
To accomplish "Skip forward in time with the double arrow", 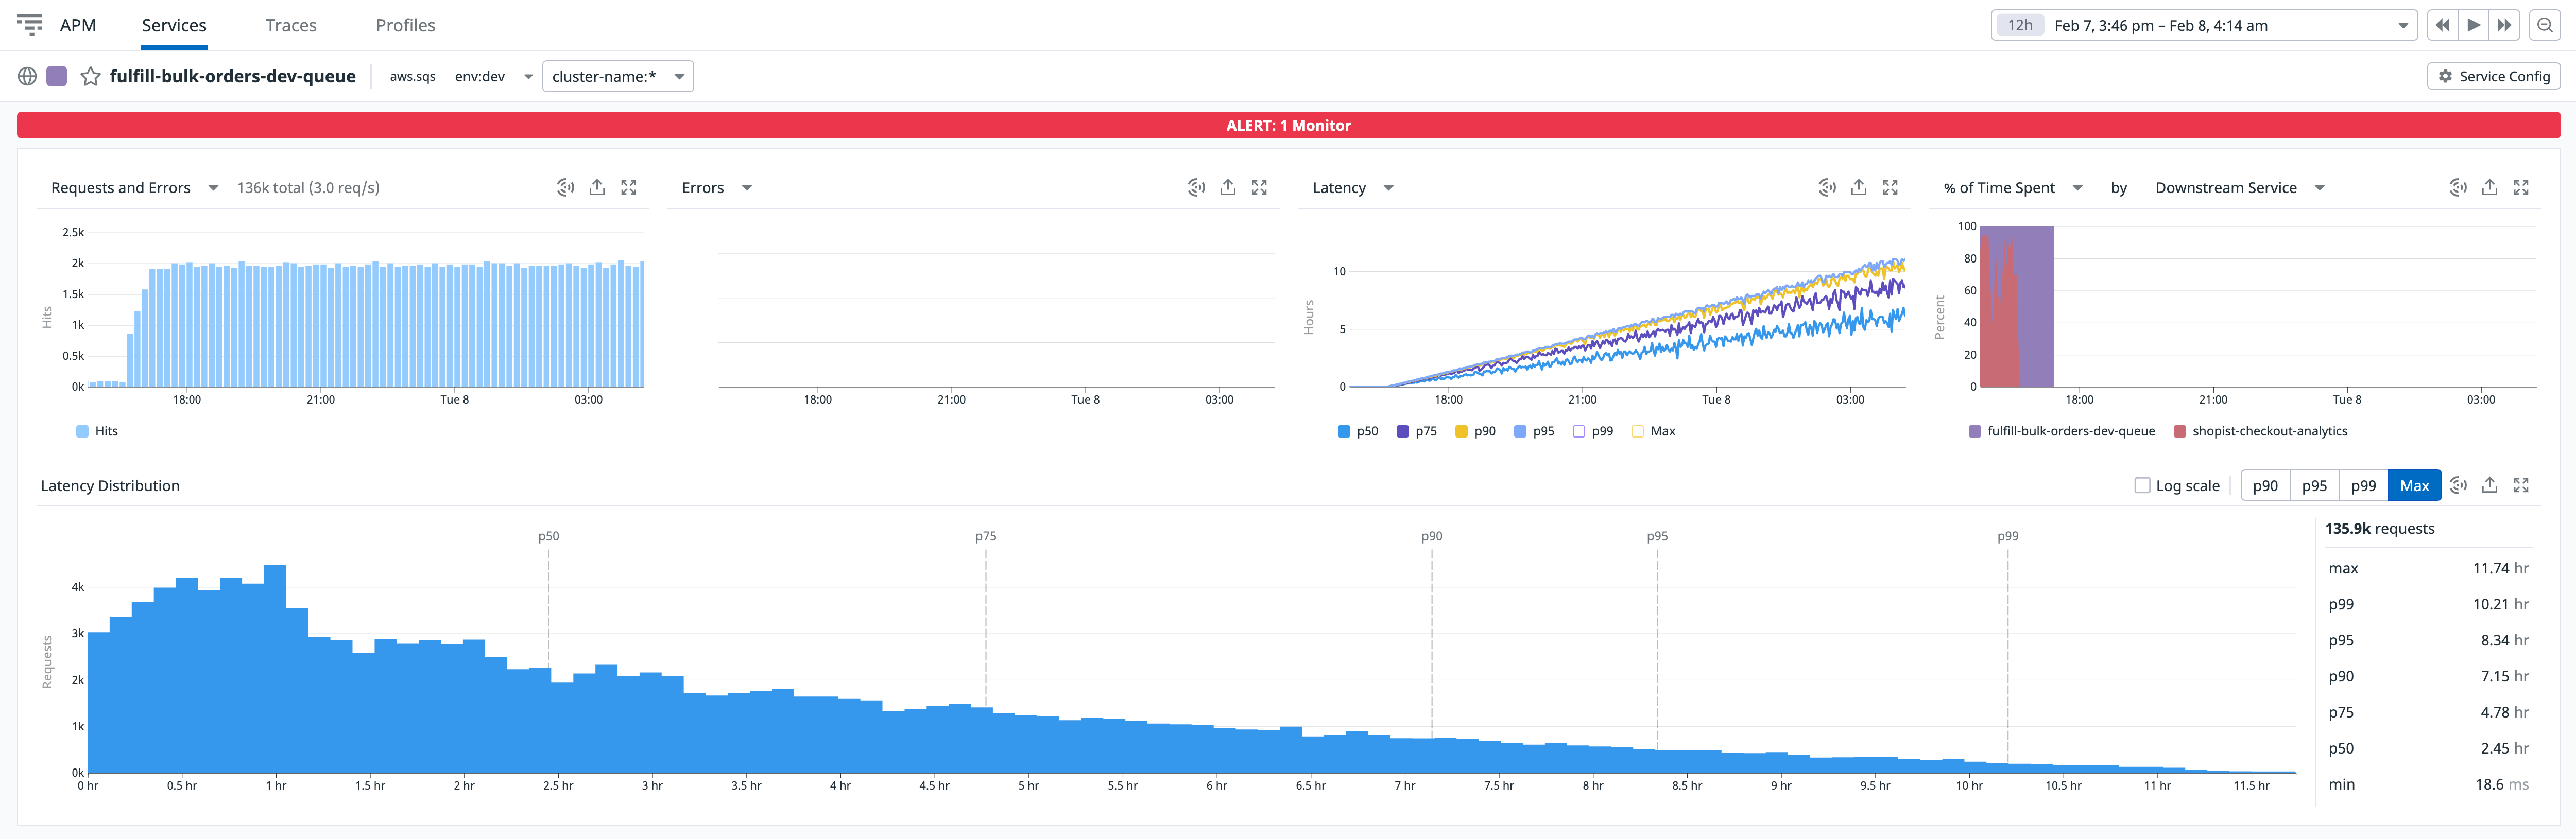I will click(x=2505, y=25).
